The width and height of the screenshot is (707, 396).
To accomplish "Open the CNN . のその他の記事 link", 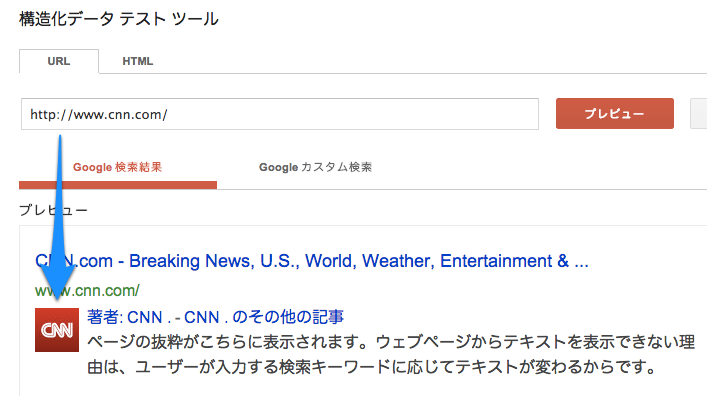I will tap(264, 317).
